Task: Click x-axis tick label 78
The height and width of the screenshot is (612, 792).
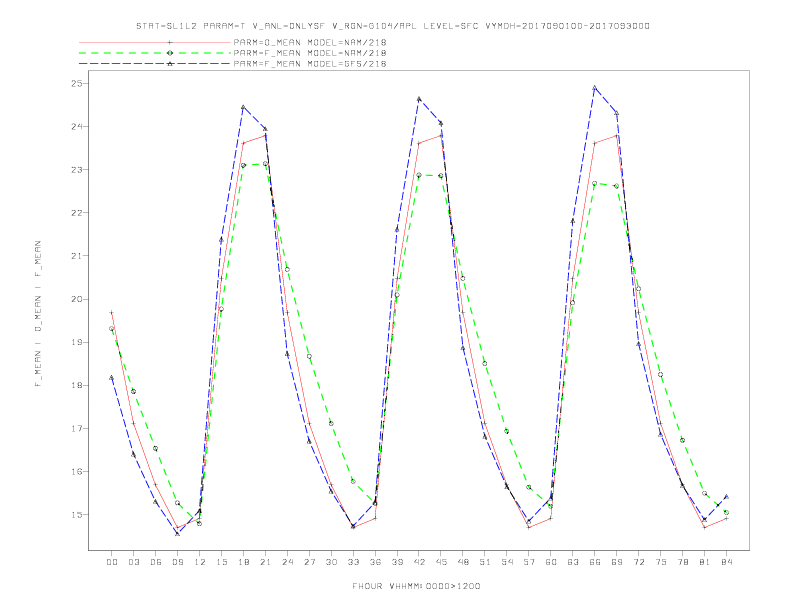Action: click(x=682, y=562)
